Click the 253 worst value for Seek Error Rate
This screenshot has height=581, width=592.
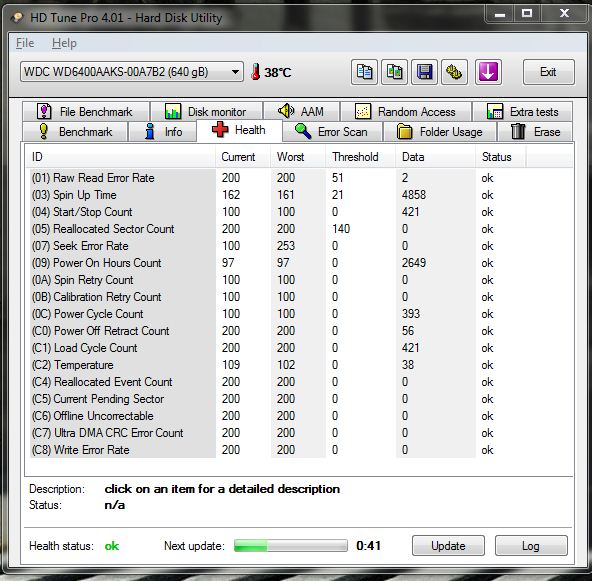point(286,246)
